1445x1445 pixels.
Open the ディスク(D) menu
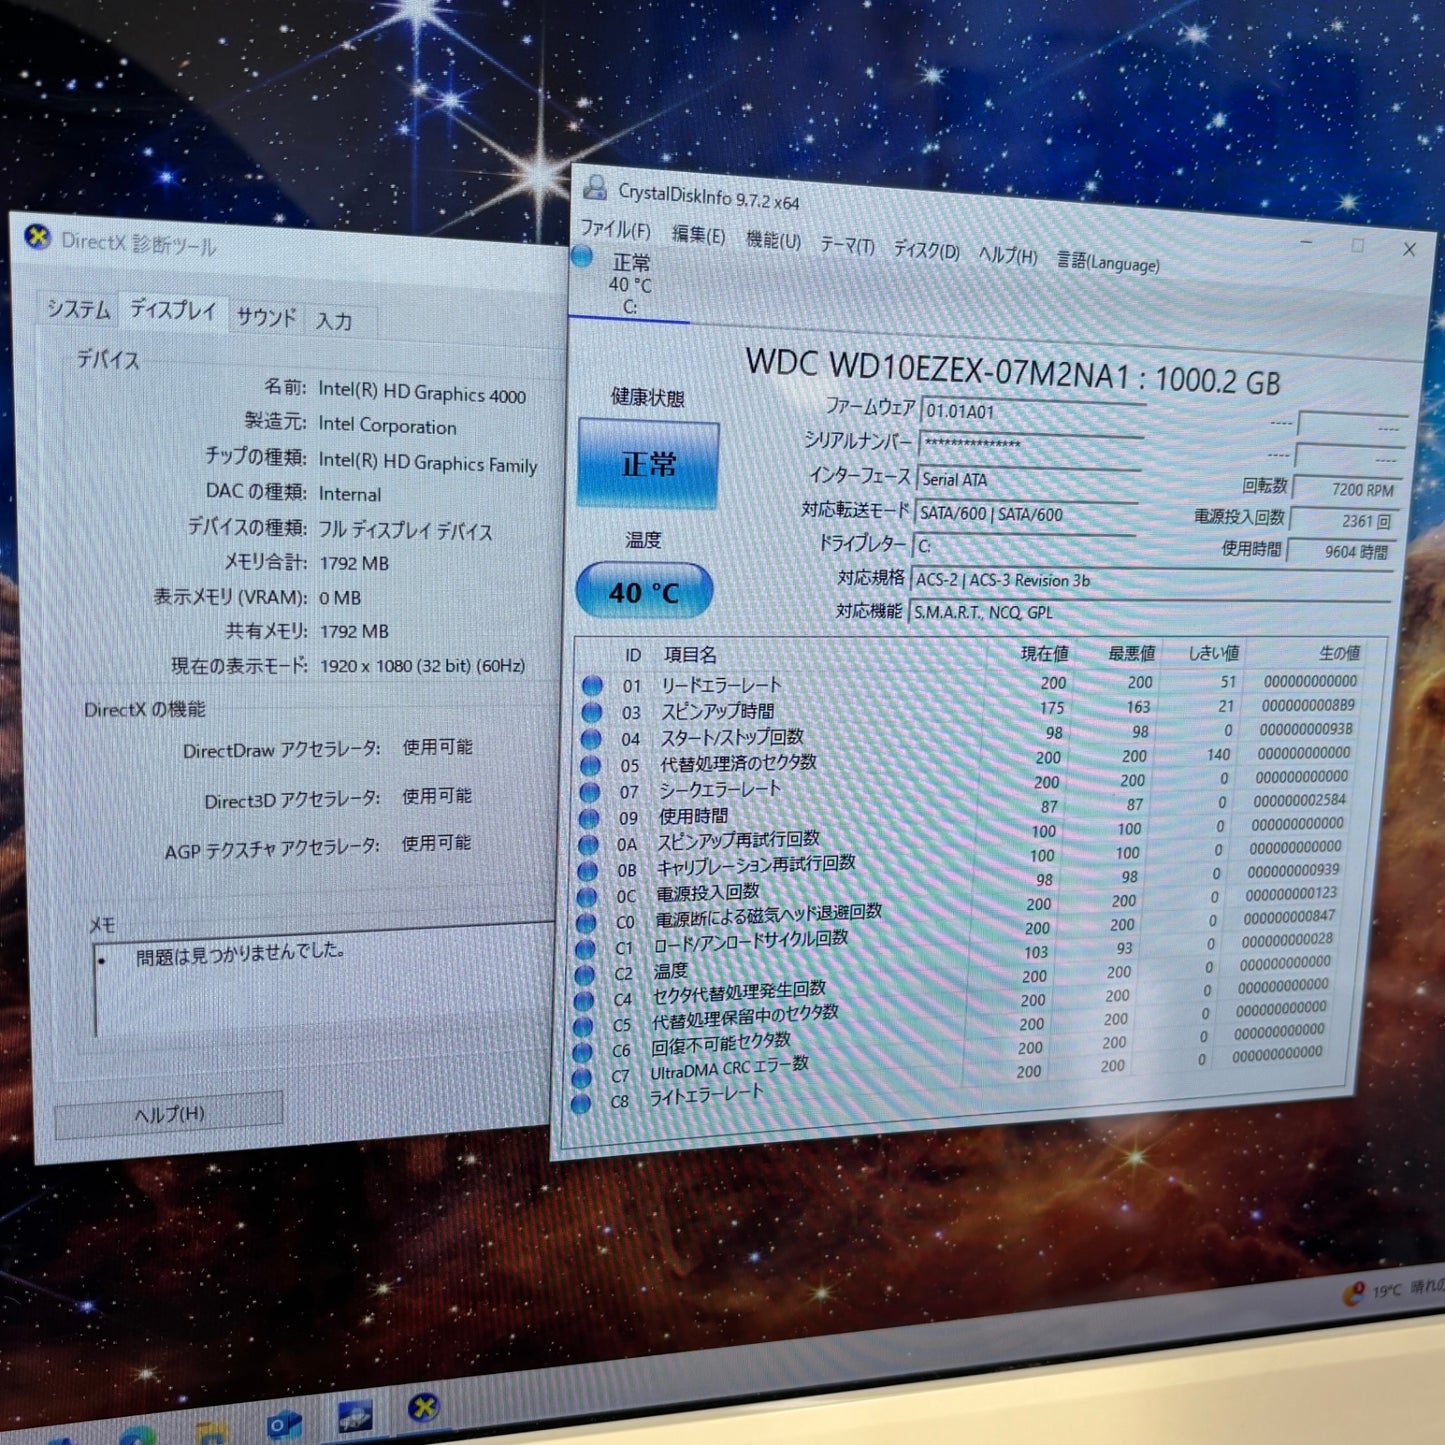coord(926,250)
